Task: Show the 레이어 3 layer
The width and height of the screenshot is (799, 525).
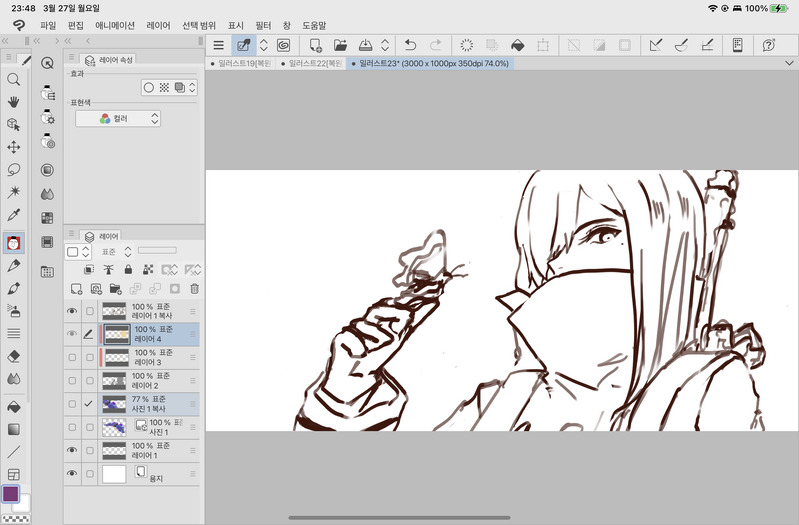Action: point(72,357)
